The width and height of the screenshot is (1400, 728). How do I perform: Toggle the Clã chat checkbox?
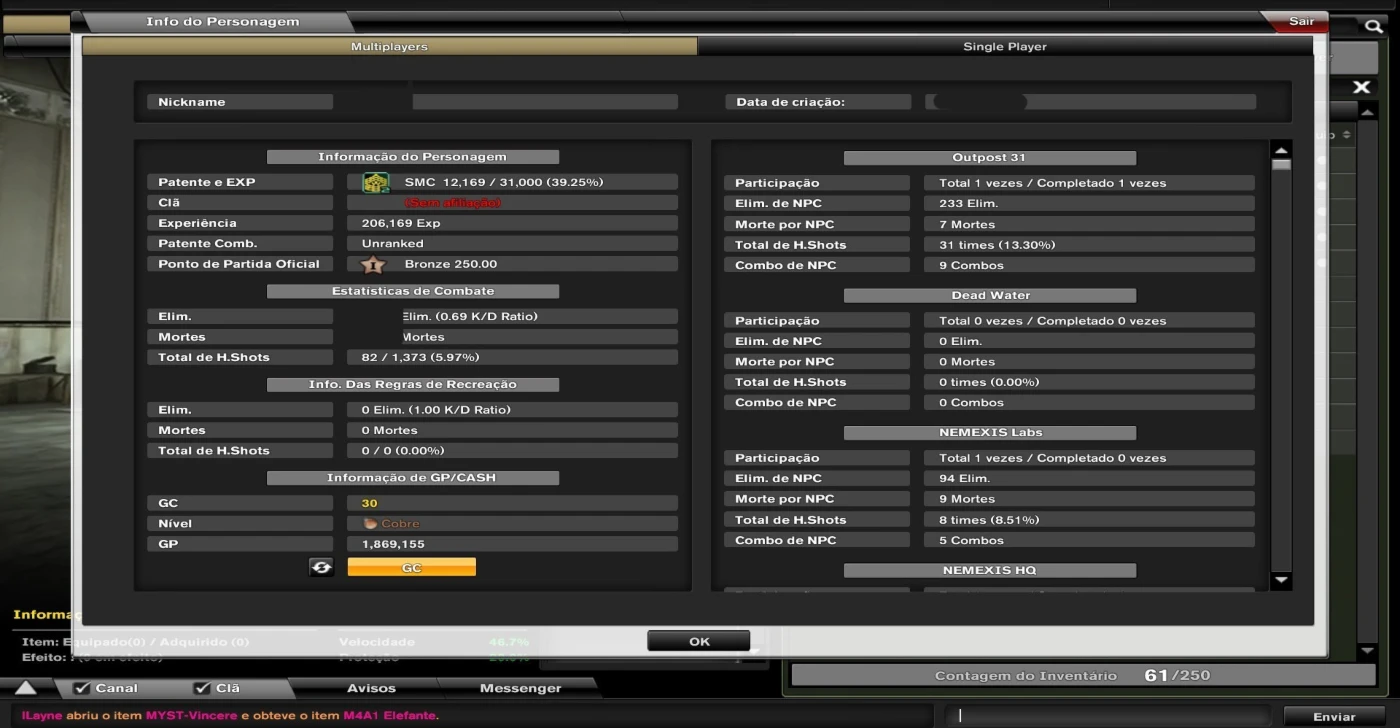[202, 688]
